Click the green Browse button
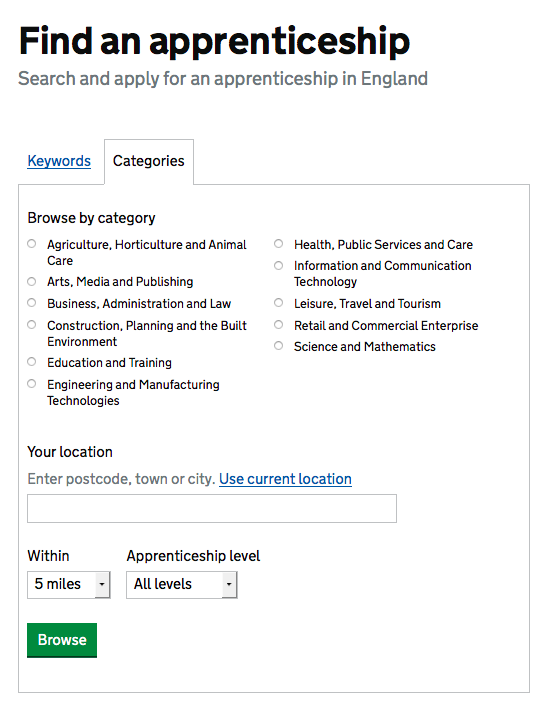Screen dimensions: 540x710 [62, 640]
